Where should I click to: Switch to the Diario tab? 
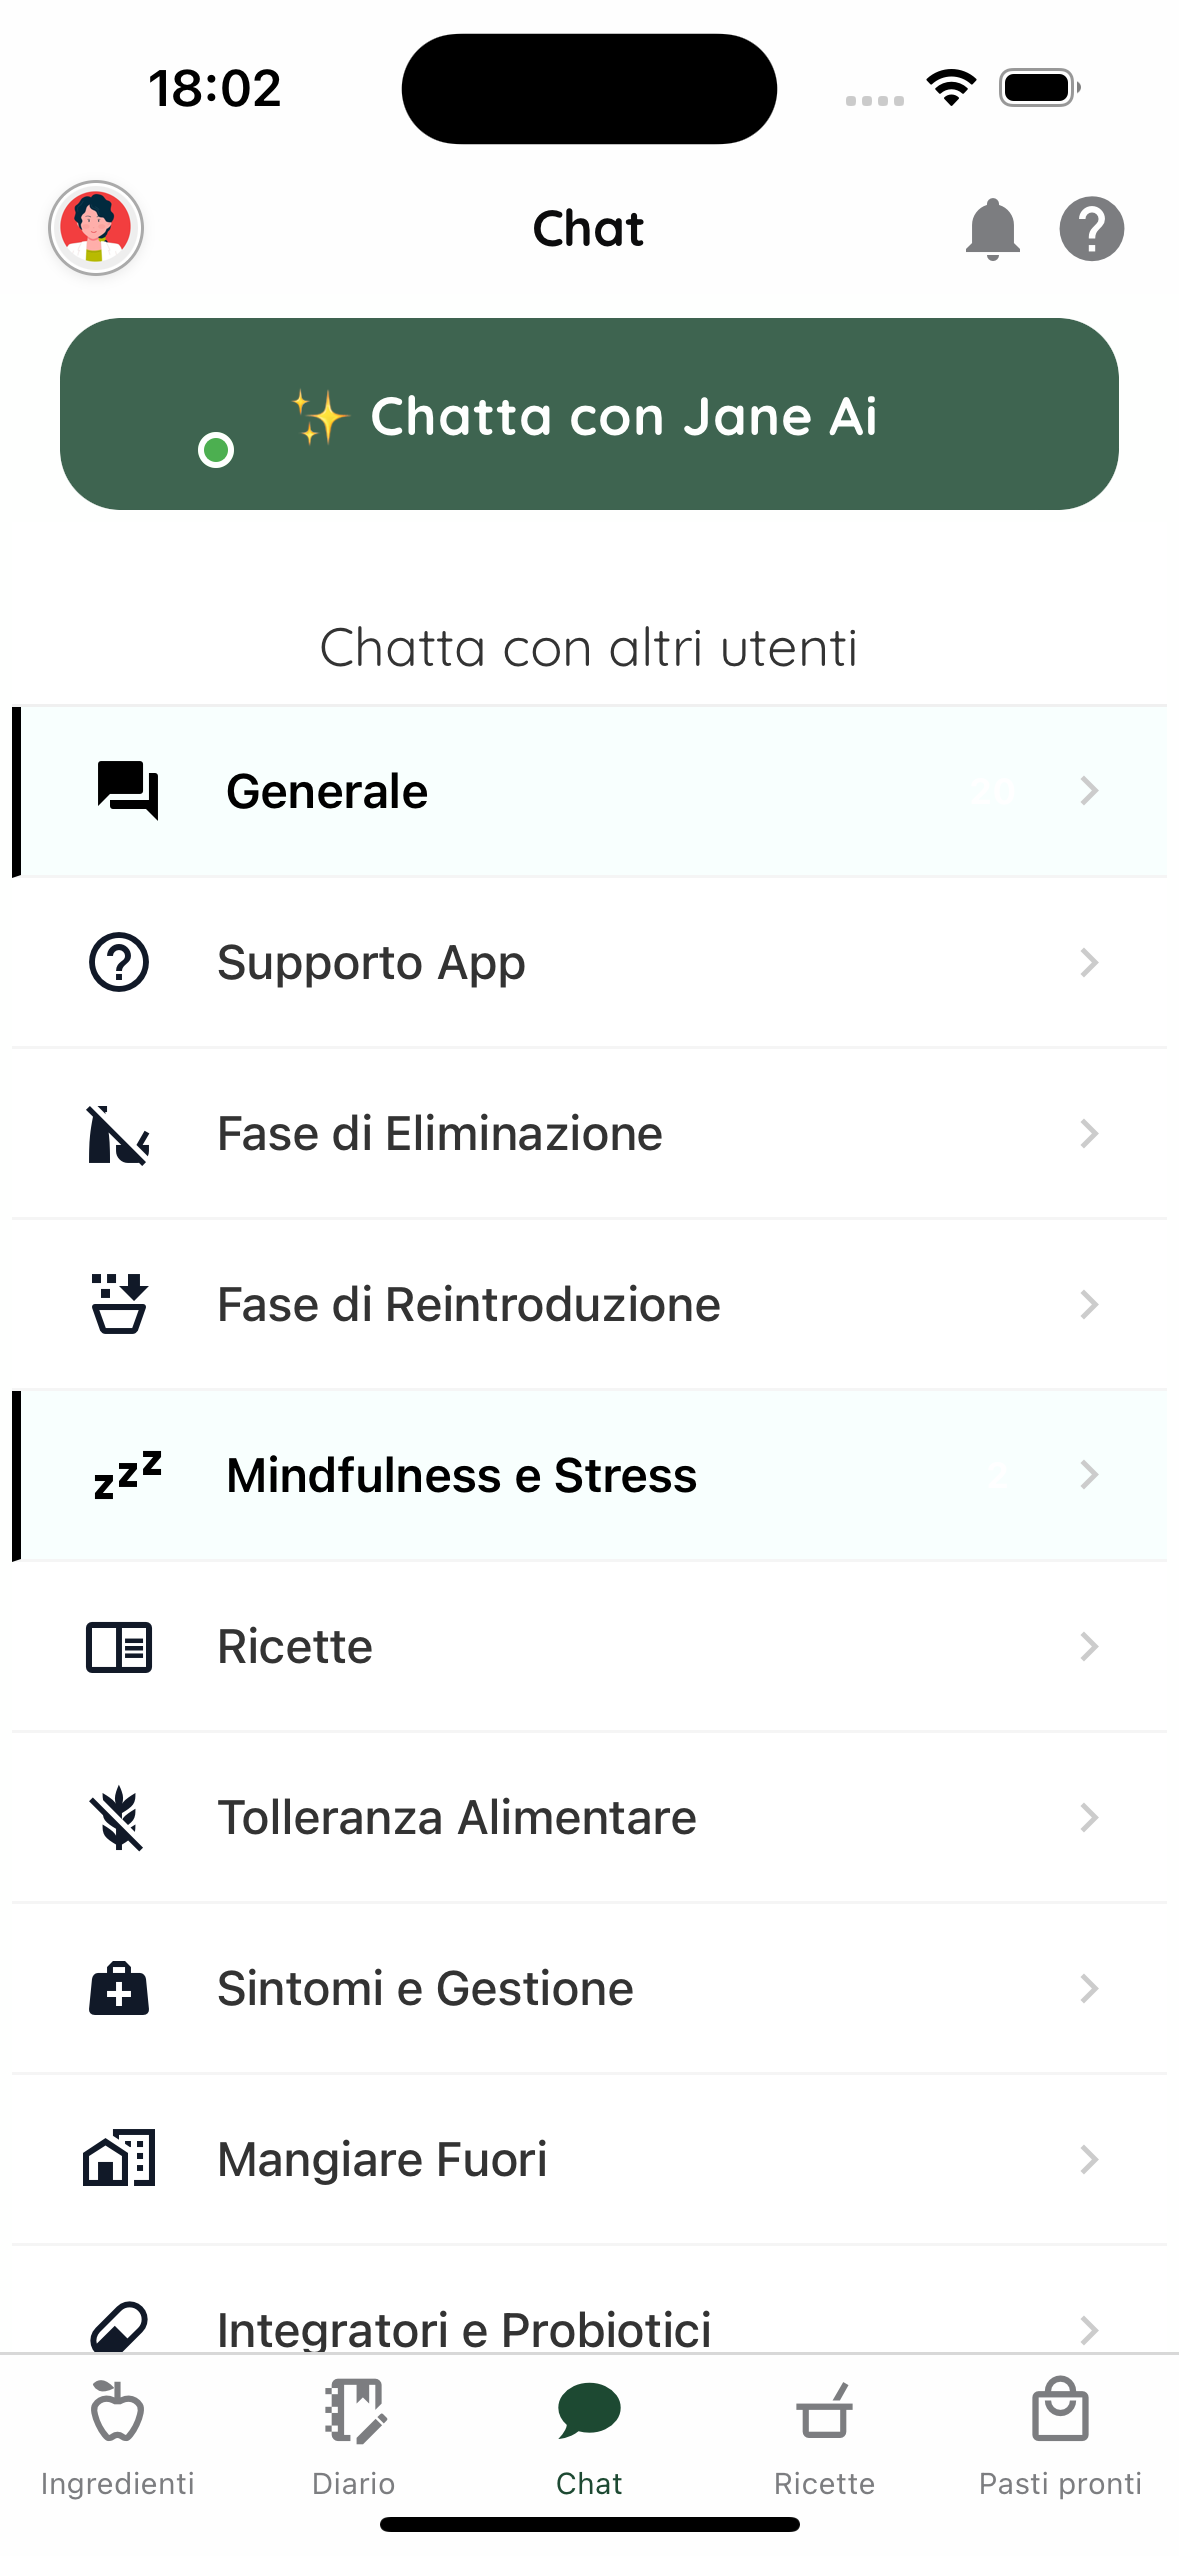pyautogui.click(x=354, y=2438)
